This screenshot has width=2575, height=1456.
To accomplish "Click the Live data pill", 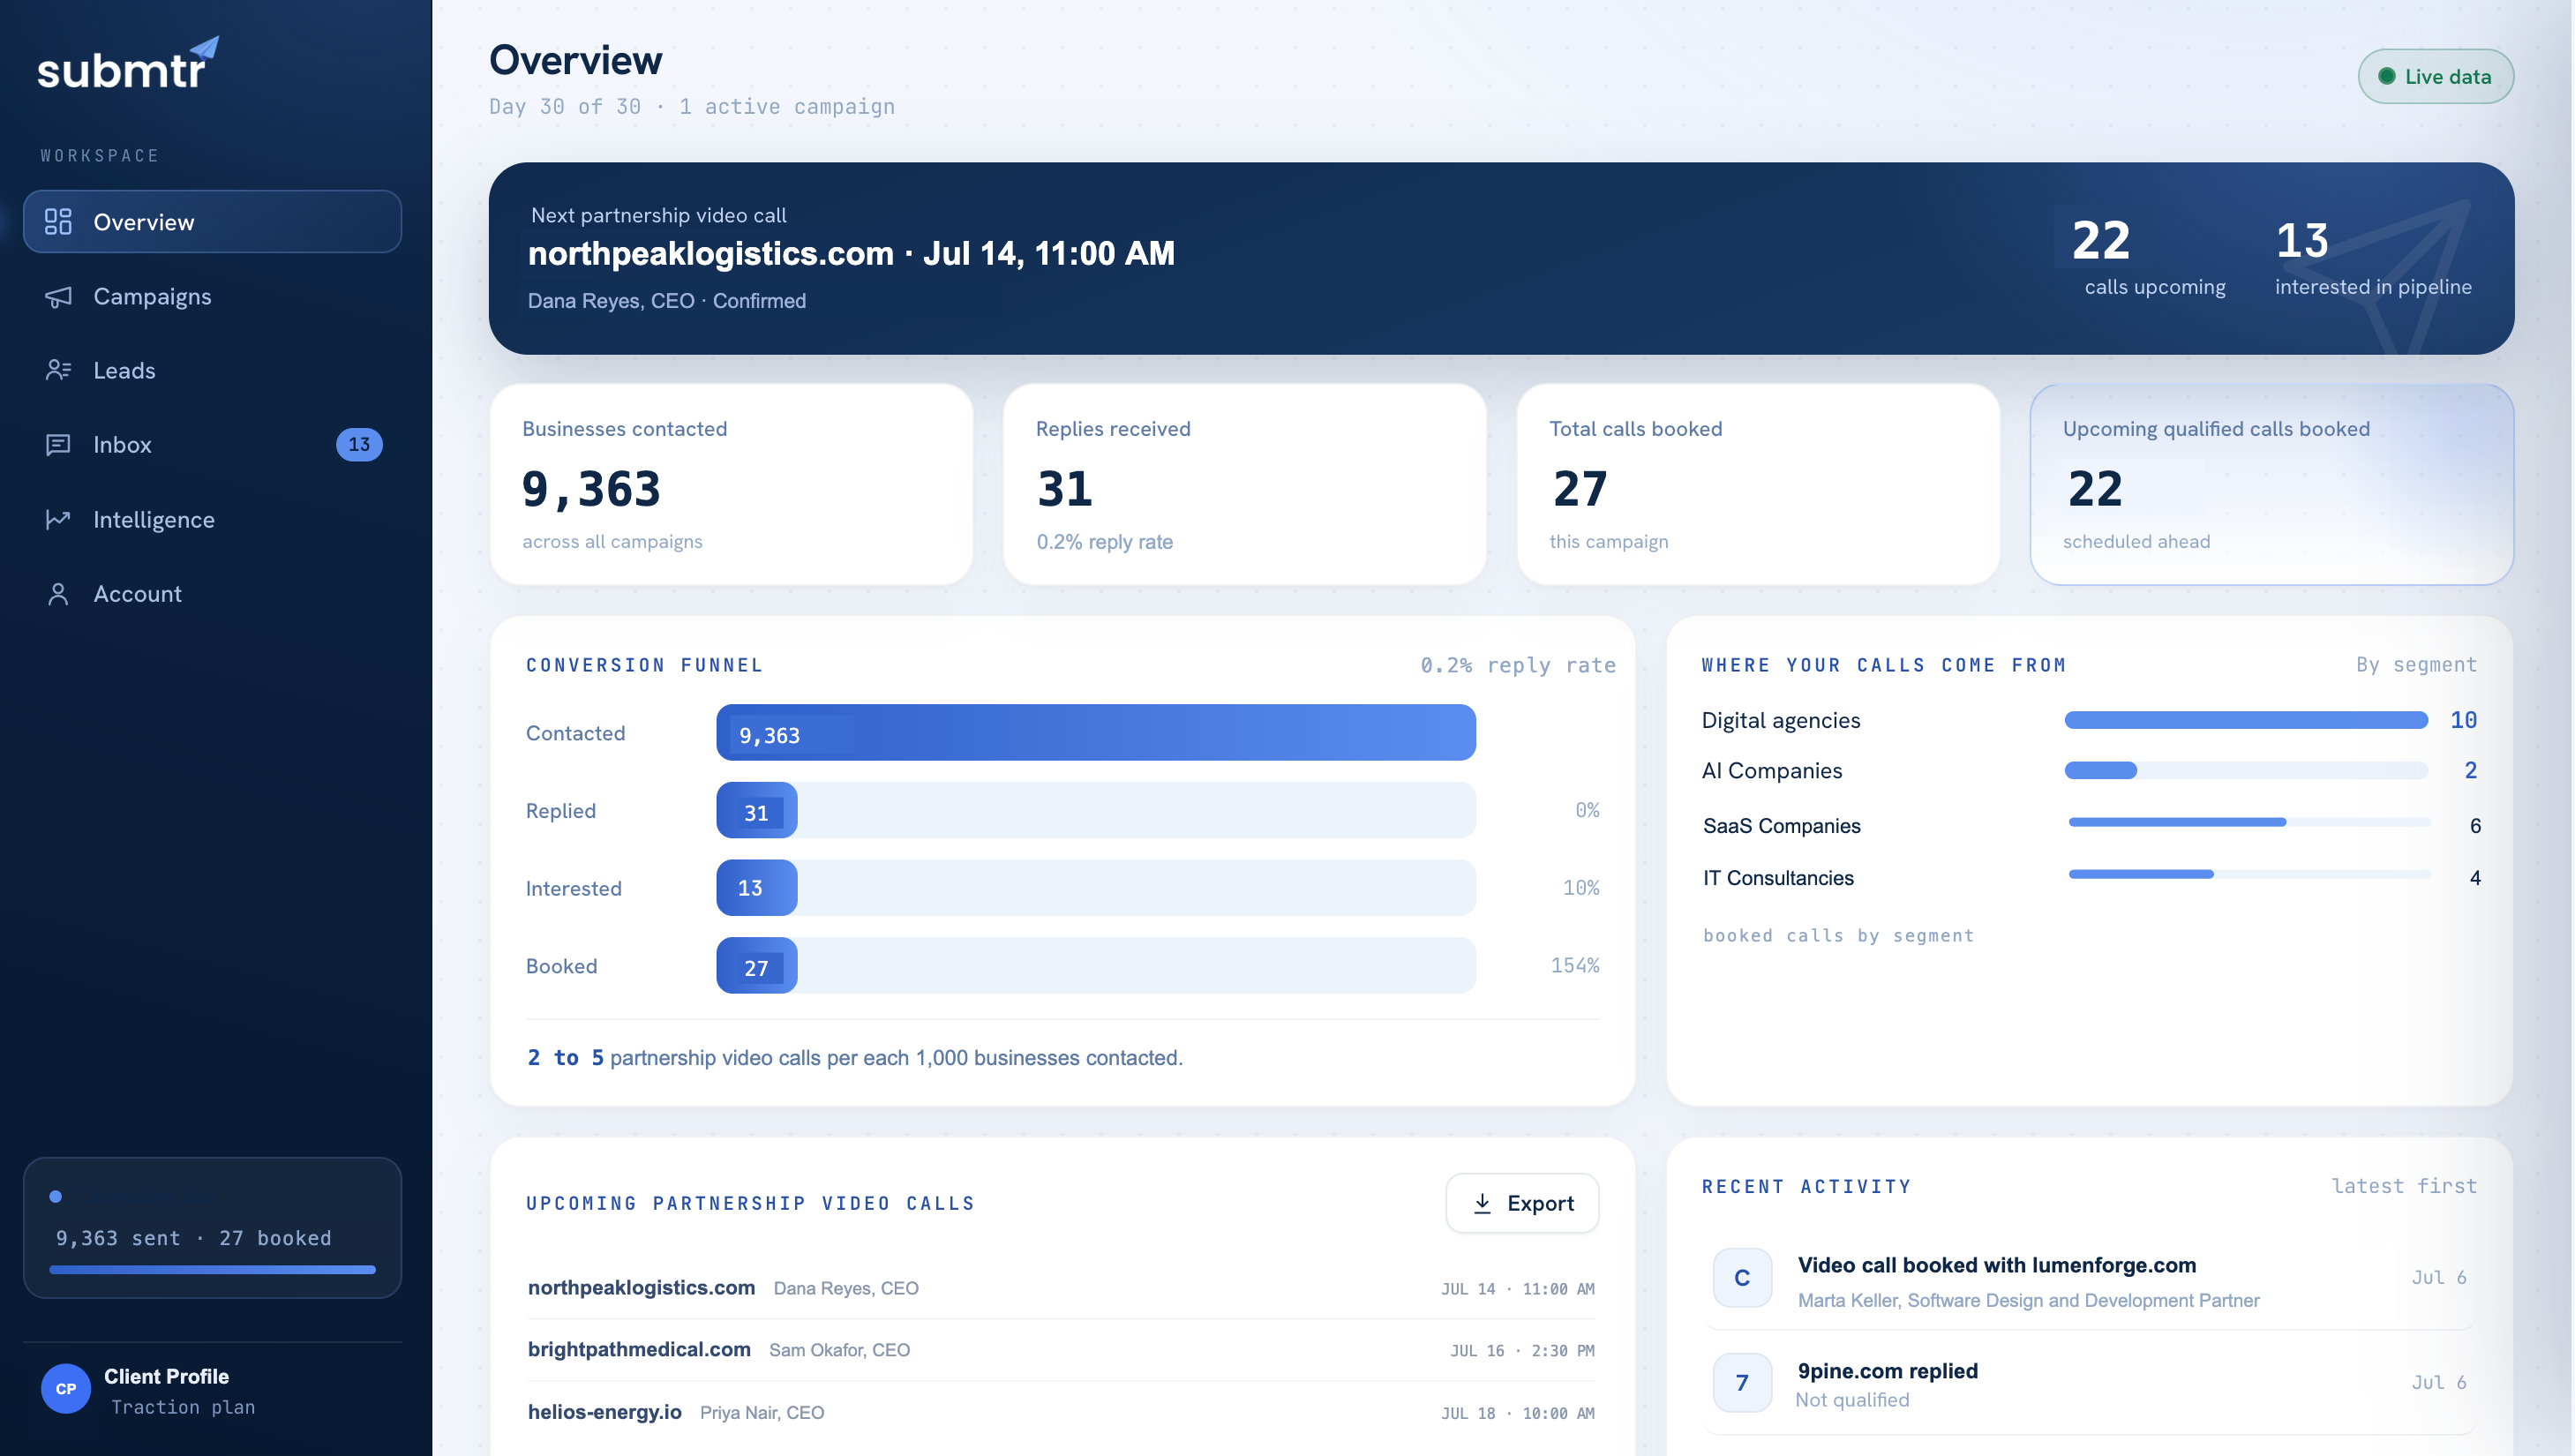I will 2435,77.
